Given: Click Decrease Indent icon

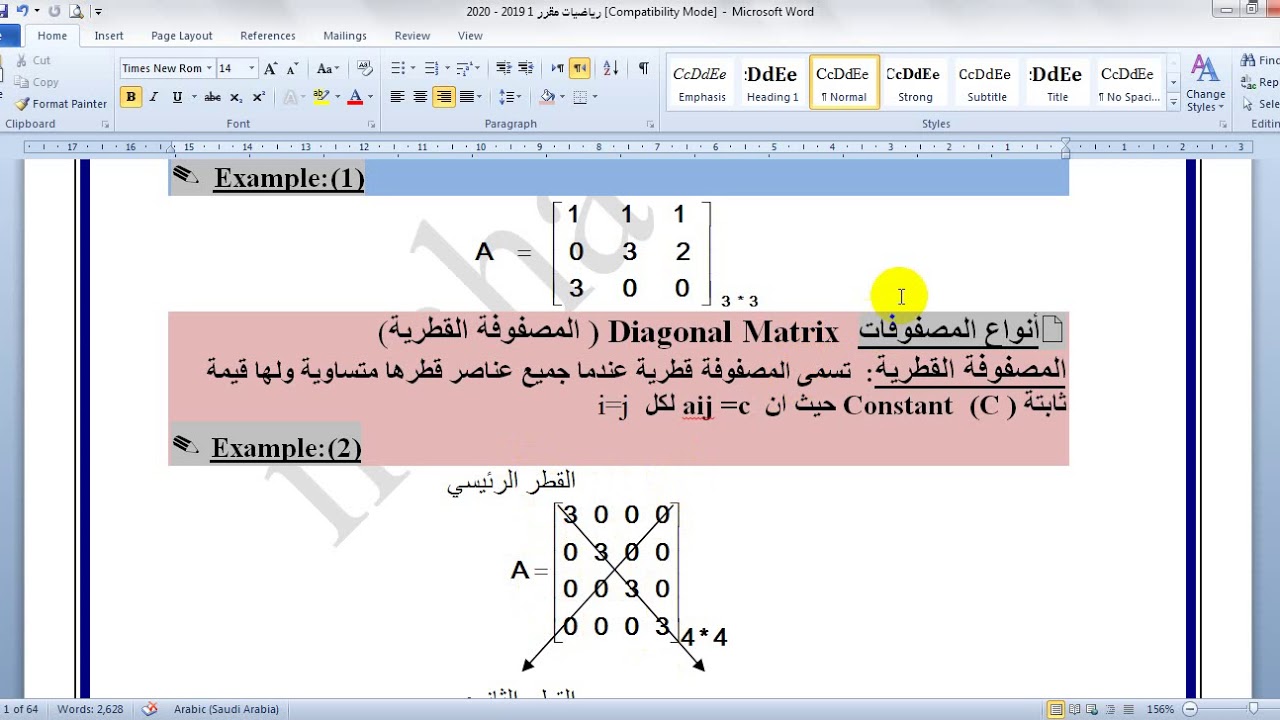Looking at the screenshot, I should coord(503,68).
